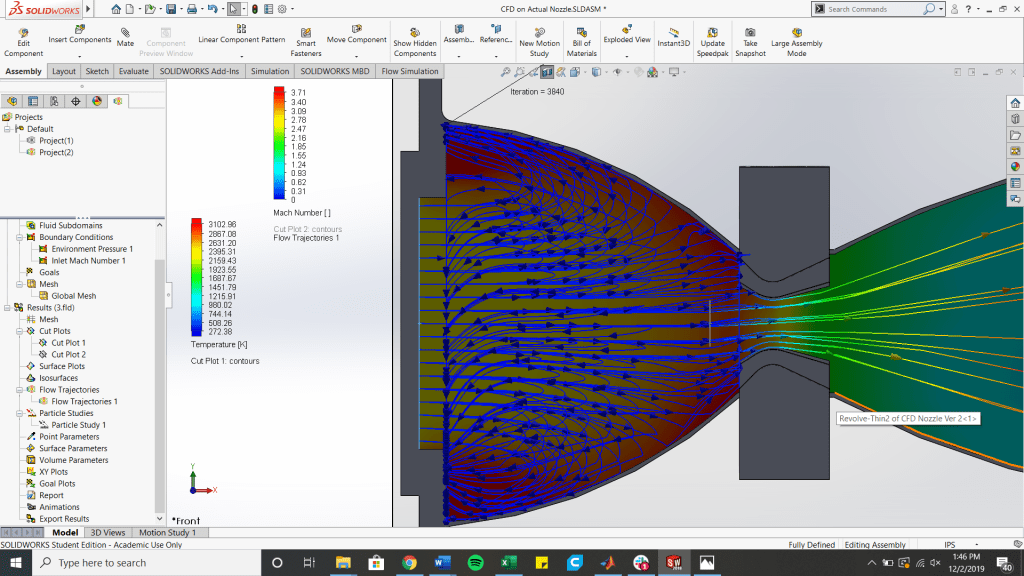
Task: Enable Large Assembly Mode
Action: click(796, 31)
